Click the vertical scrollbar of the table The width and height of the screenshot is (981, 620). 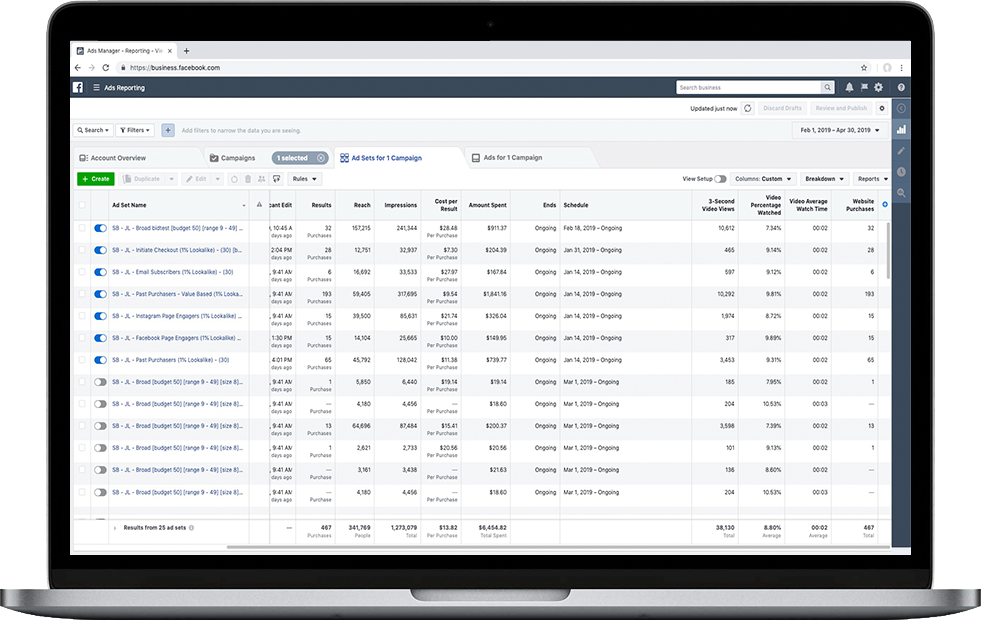tap(888, 250)
